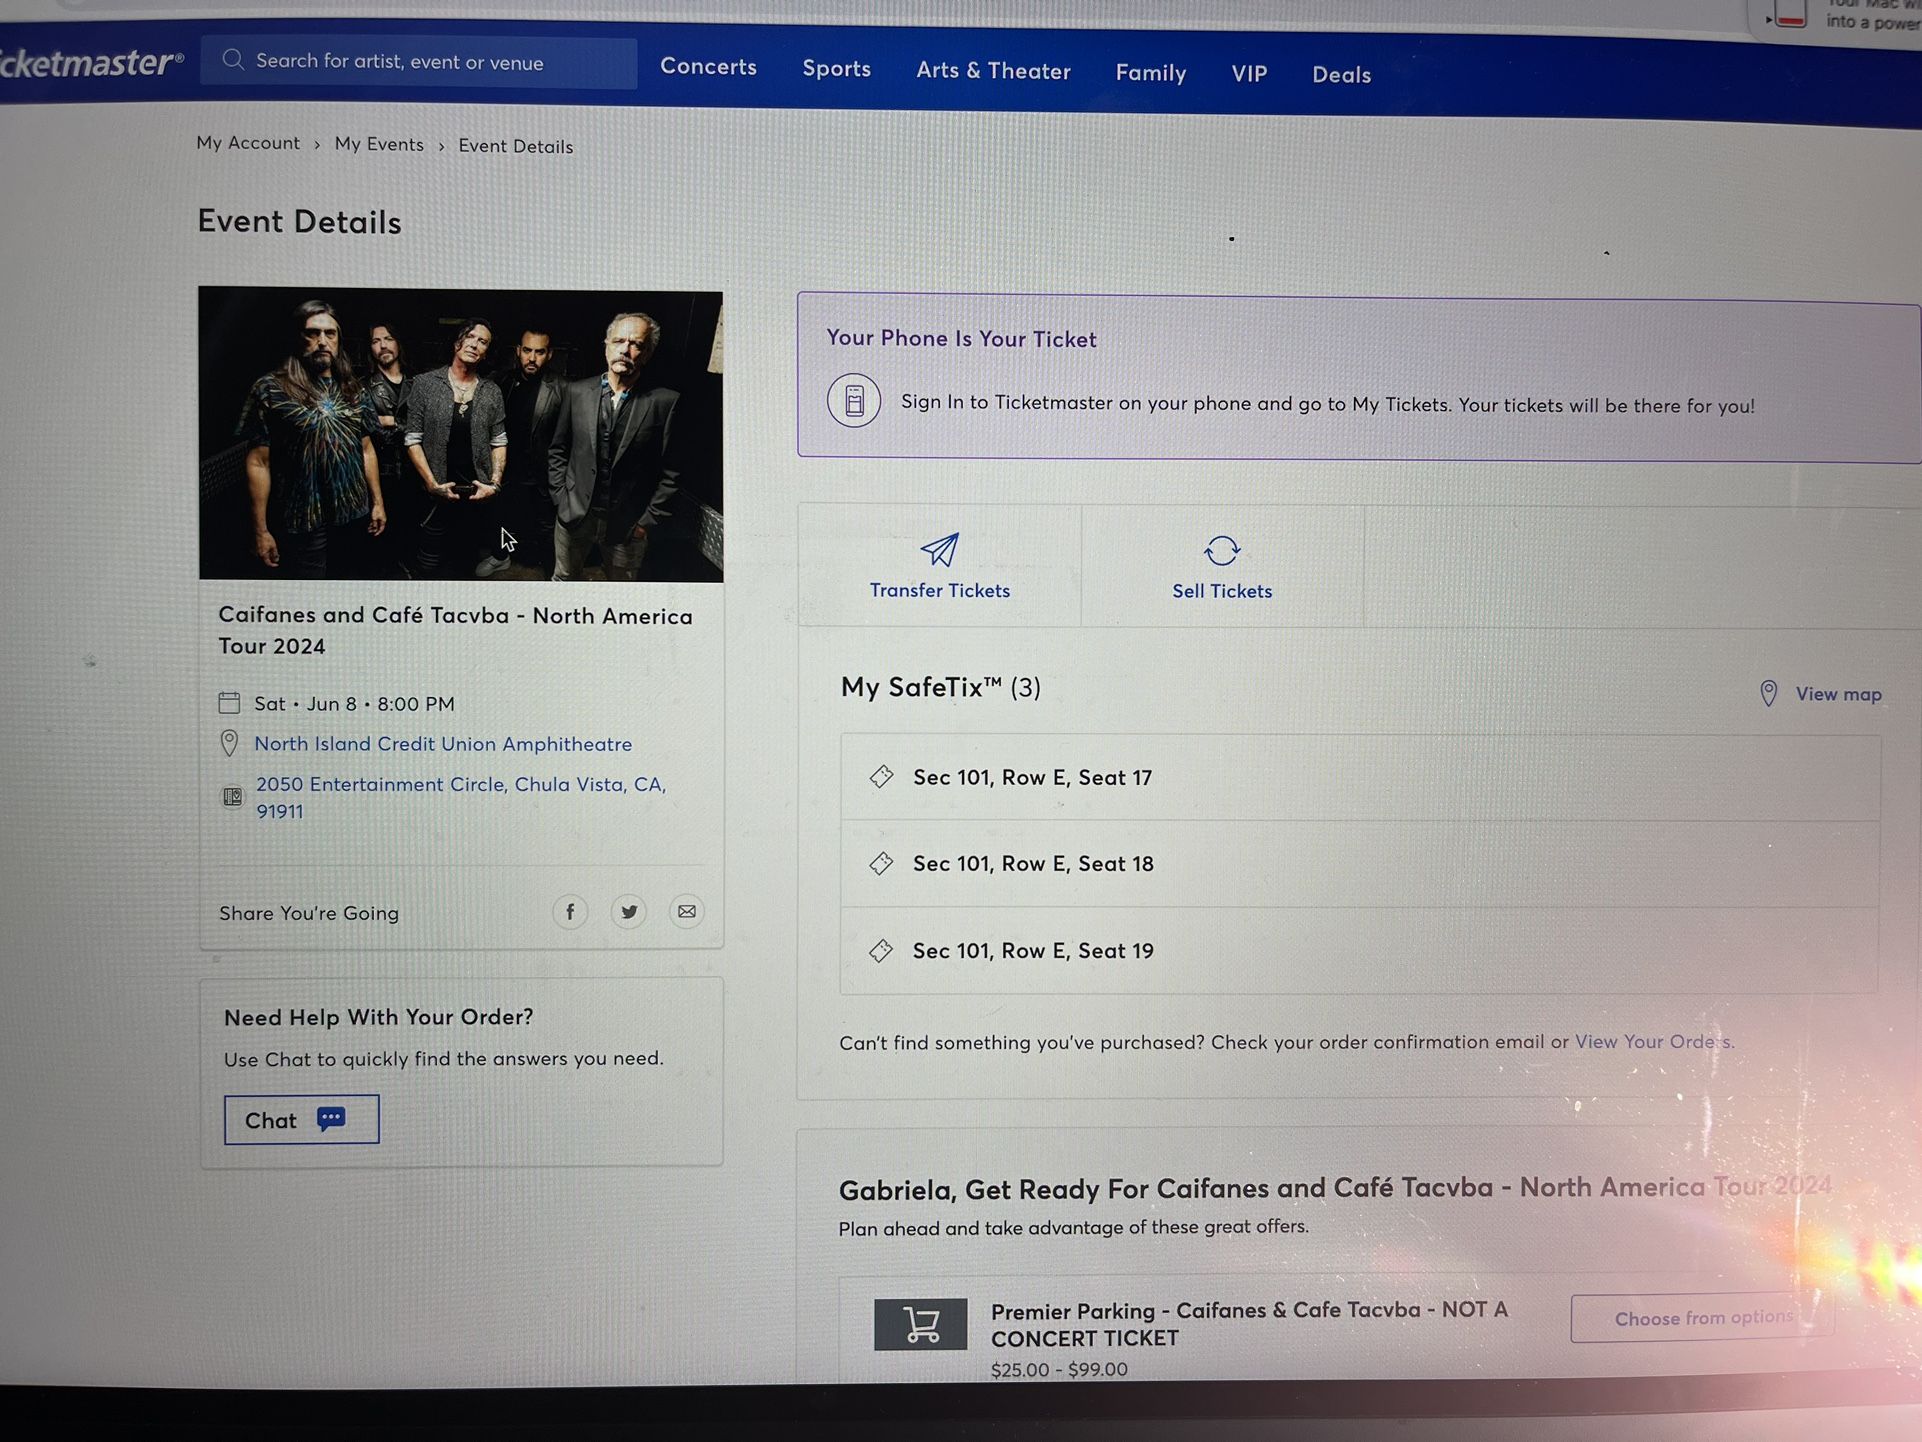The height and width of the screenshot is (1442, 1922).
Task: Click 'Need Help With Your Order?' heading
Action: (x=379, y=1017)
